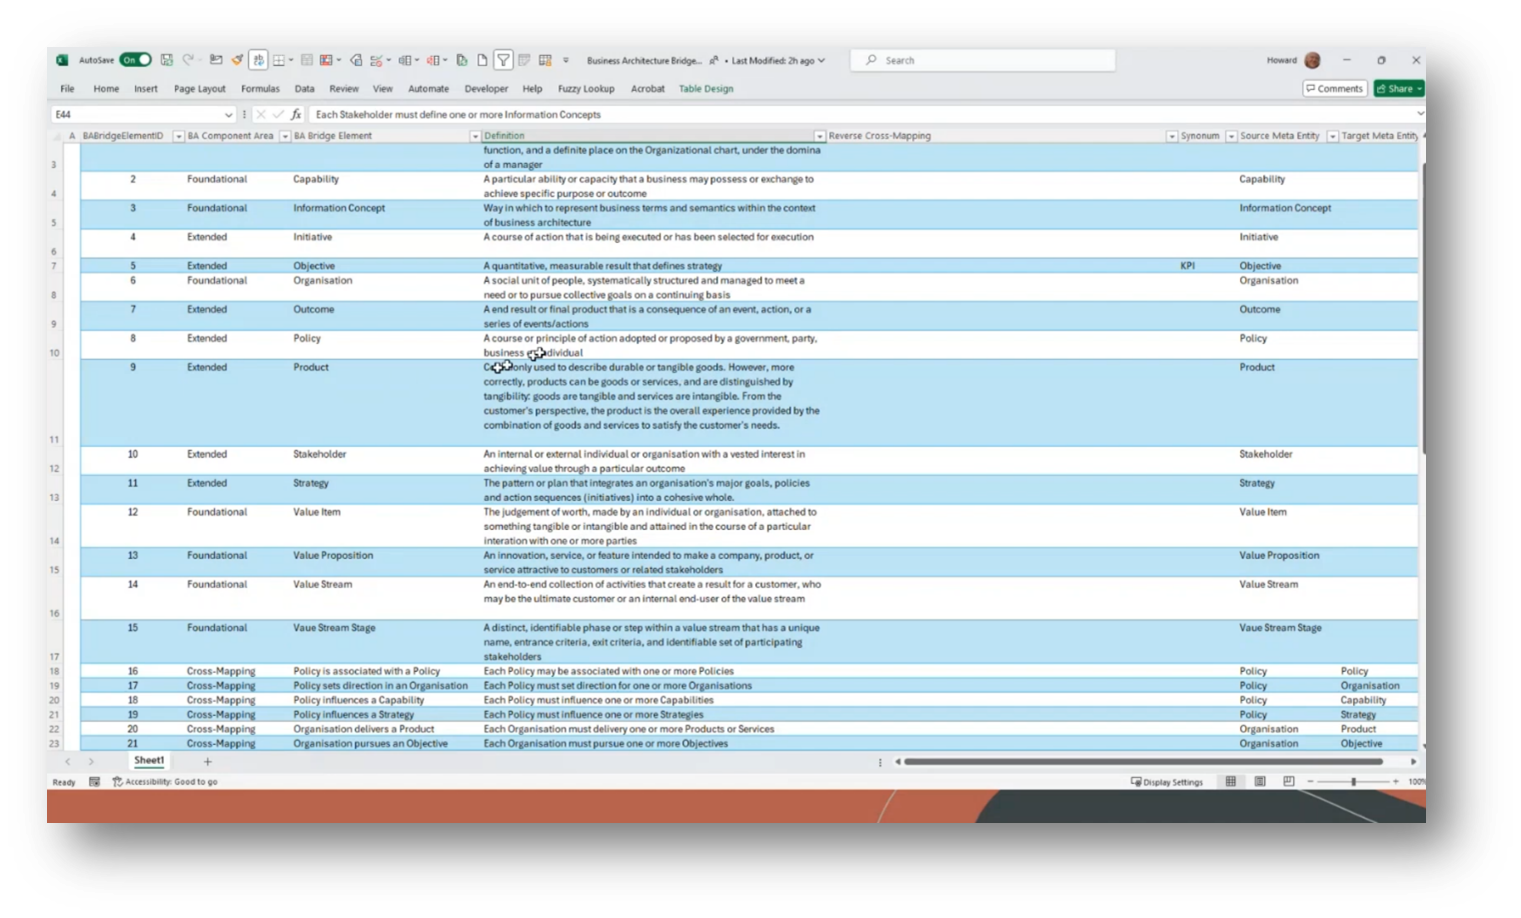Click Accessibility: Good to go status

point(165,782)
